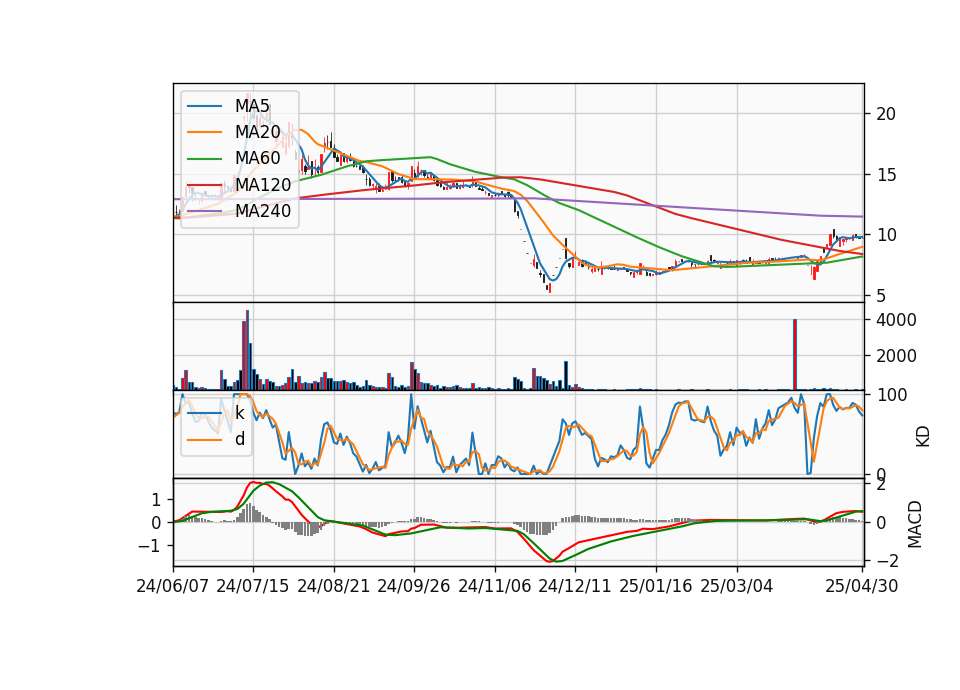Click the MA240 legend label
The height and width of the screenshot is (690, 960).
[x=263, y=211]
